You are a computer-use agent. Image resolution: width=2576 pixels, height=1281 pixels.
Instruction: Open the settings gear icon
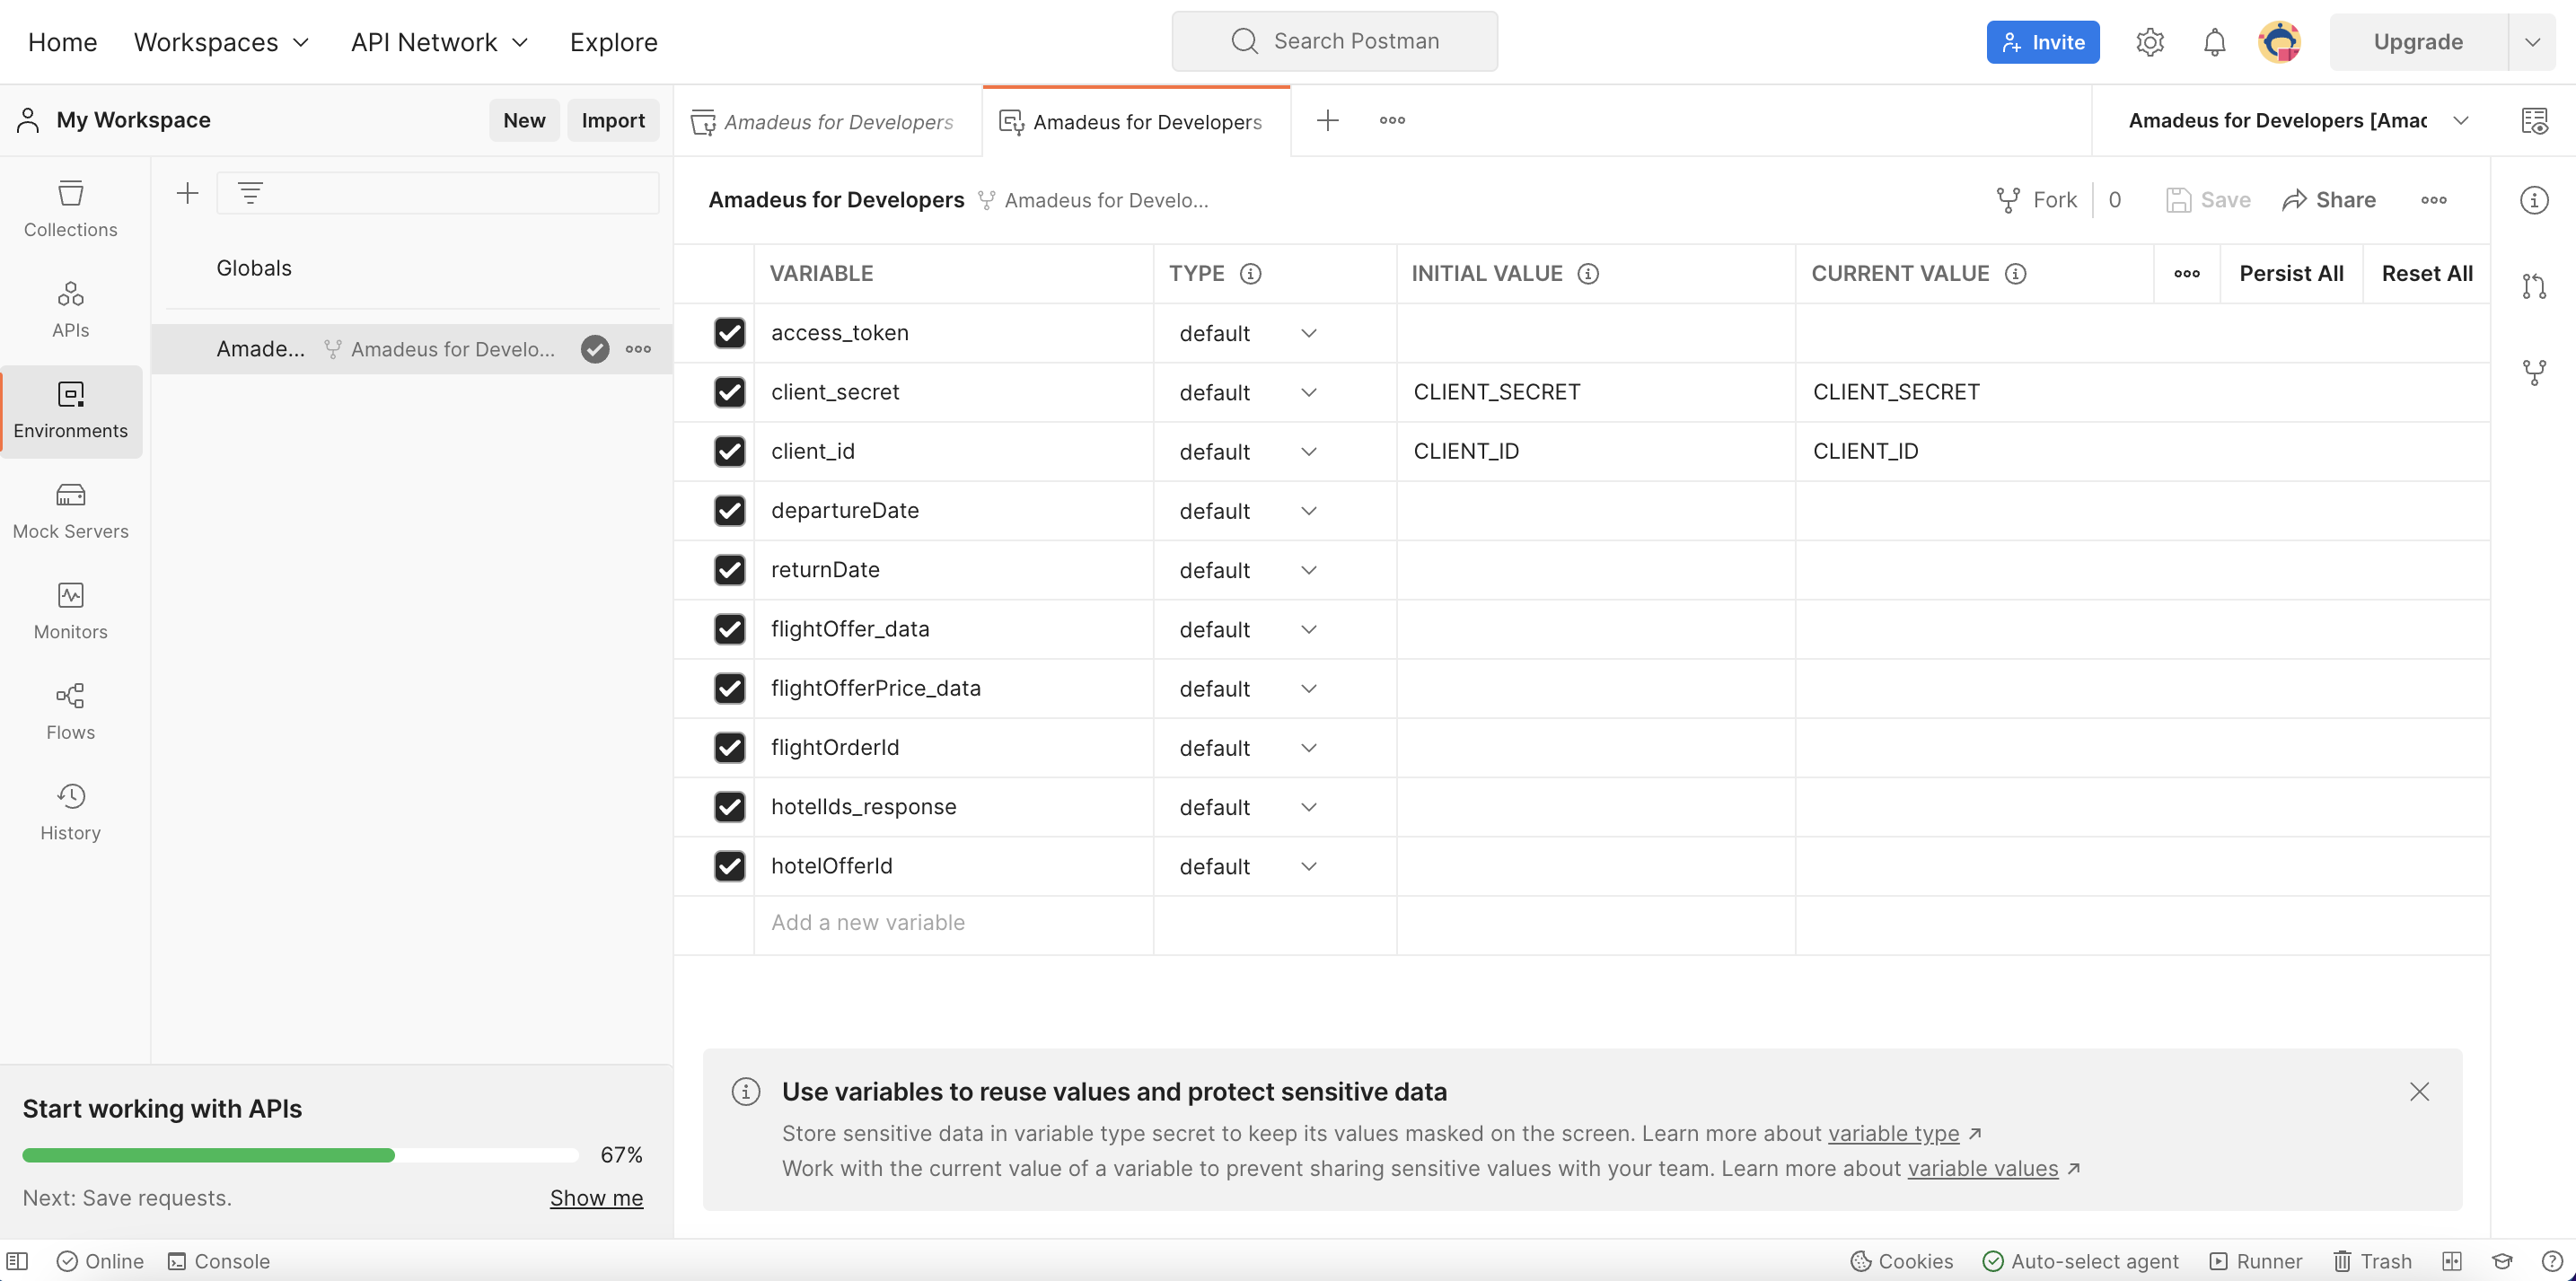coord(2150,42)
